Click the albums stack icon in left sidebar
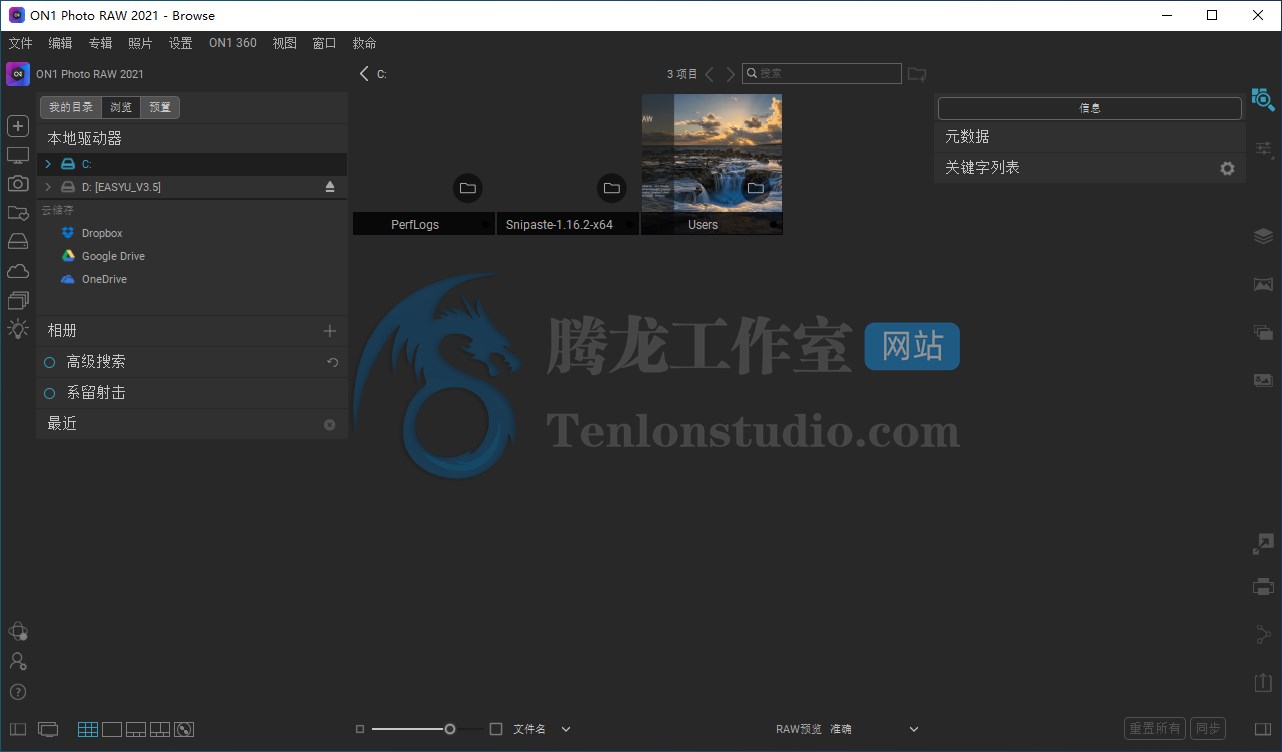The height and width of the screenshot is (752, 1282). pos(18,300)
